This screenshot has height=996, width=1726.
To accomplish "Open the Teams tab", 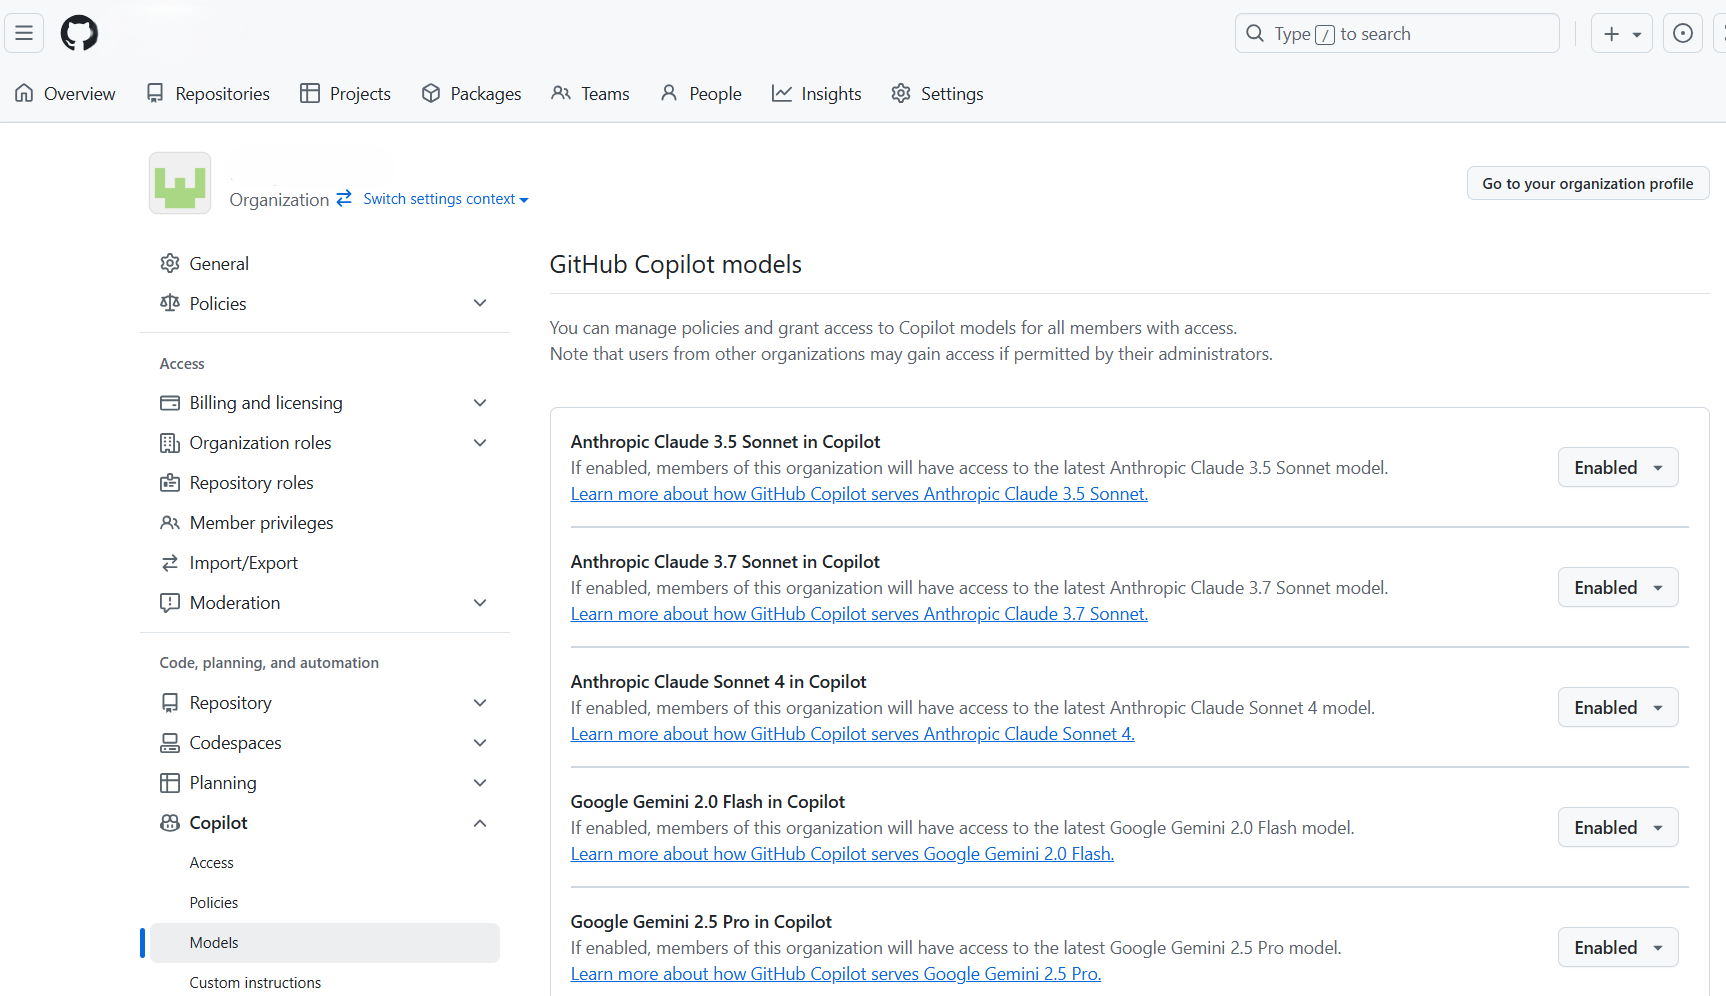I will point(590,93).
